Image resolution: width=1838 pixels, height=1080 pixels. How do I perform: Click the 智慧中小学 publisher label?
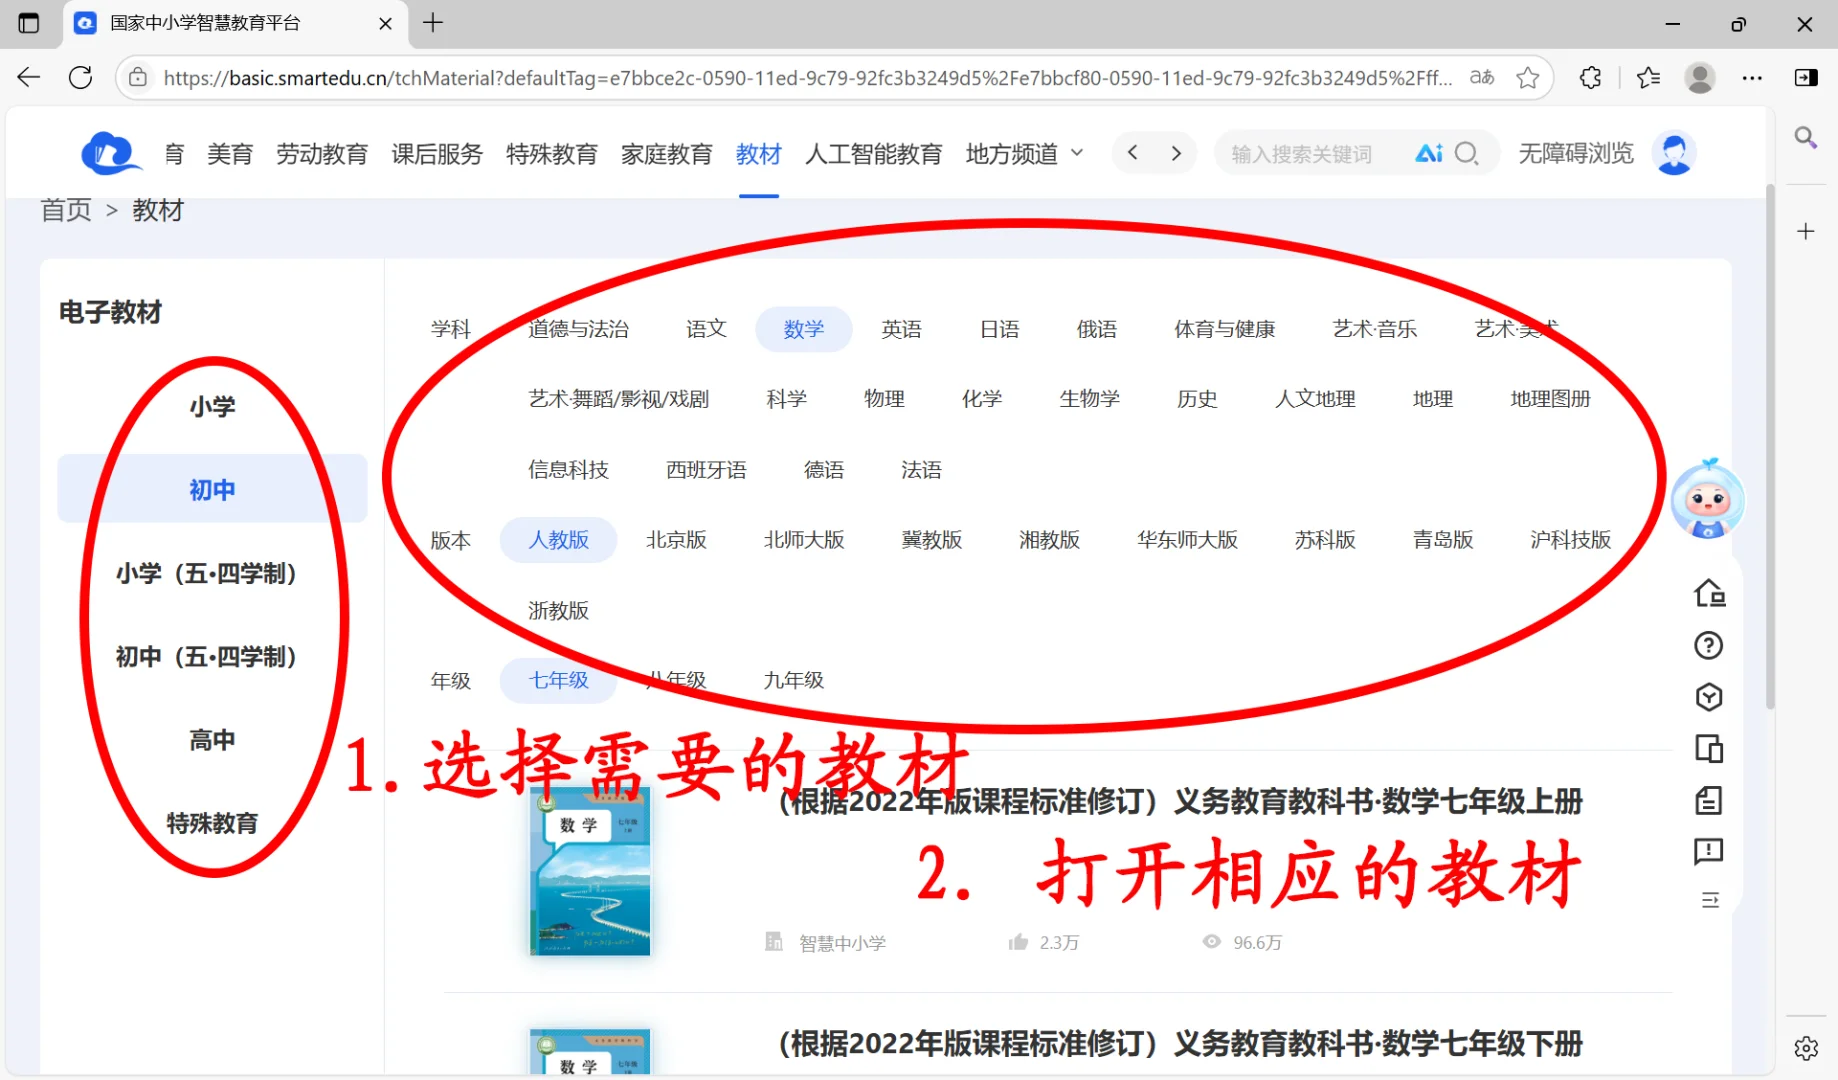coord(842,942)
